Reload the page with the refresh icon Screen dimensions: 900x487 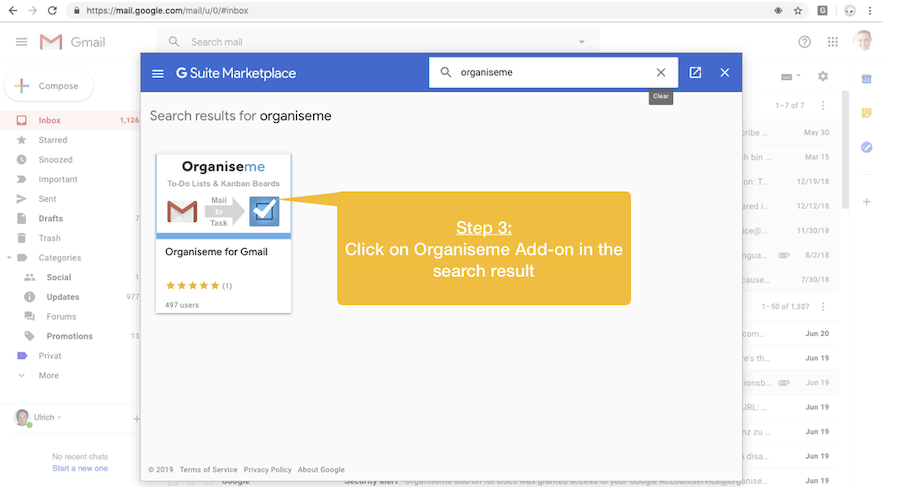pos(52,10)
